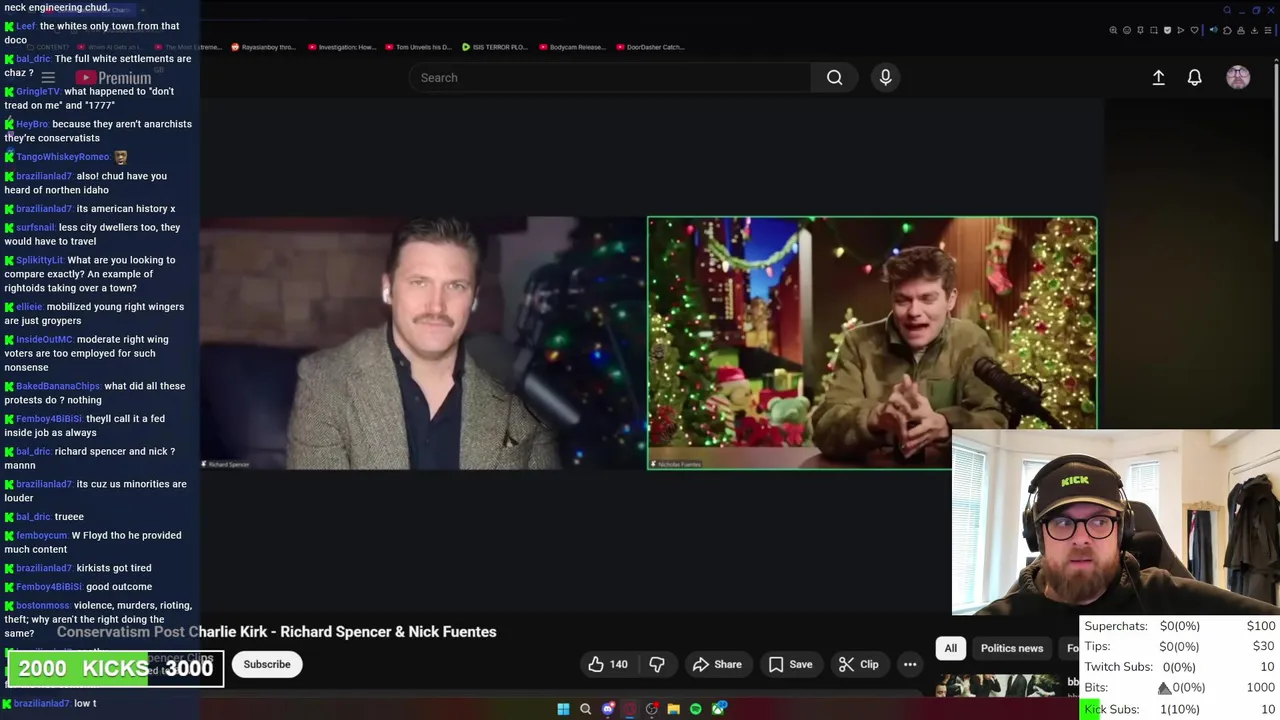The height and width of the screenshot is (720, 1280).
Task: Select the Politics news chip
Action: pyautogui.click(x=1011, y=648)
